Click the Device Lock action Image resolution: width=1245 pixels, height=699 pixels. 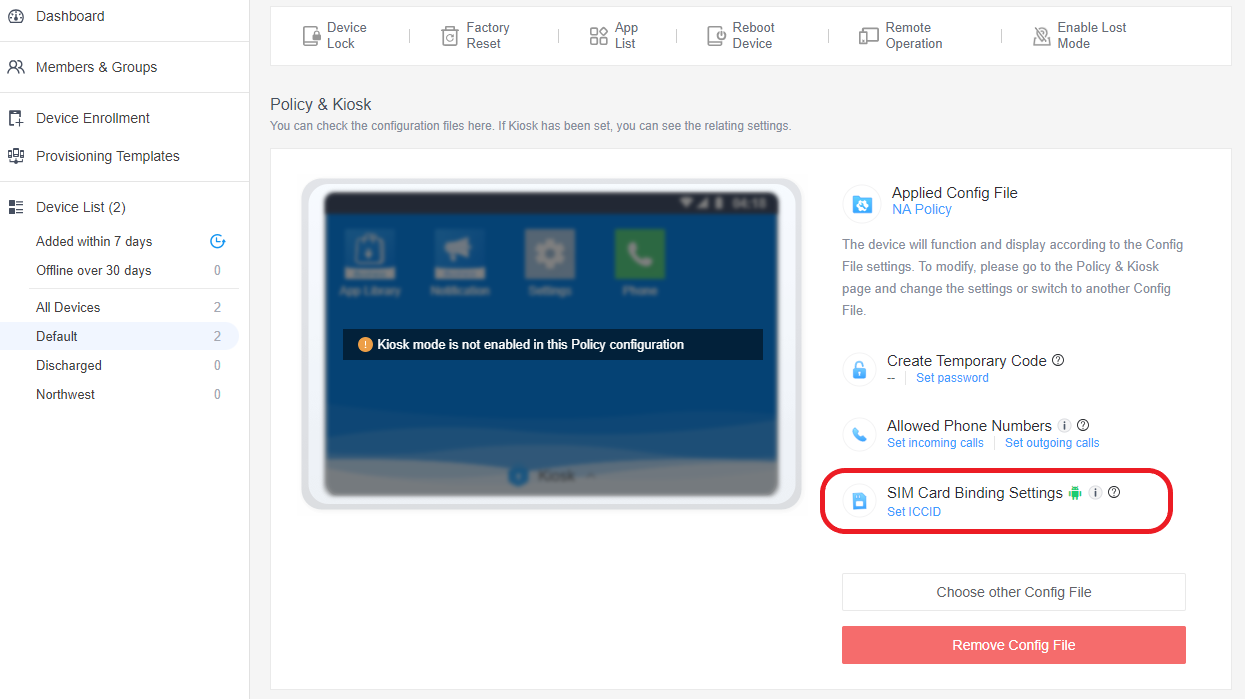point(335,36)
